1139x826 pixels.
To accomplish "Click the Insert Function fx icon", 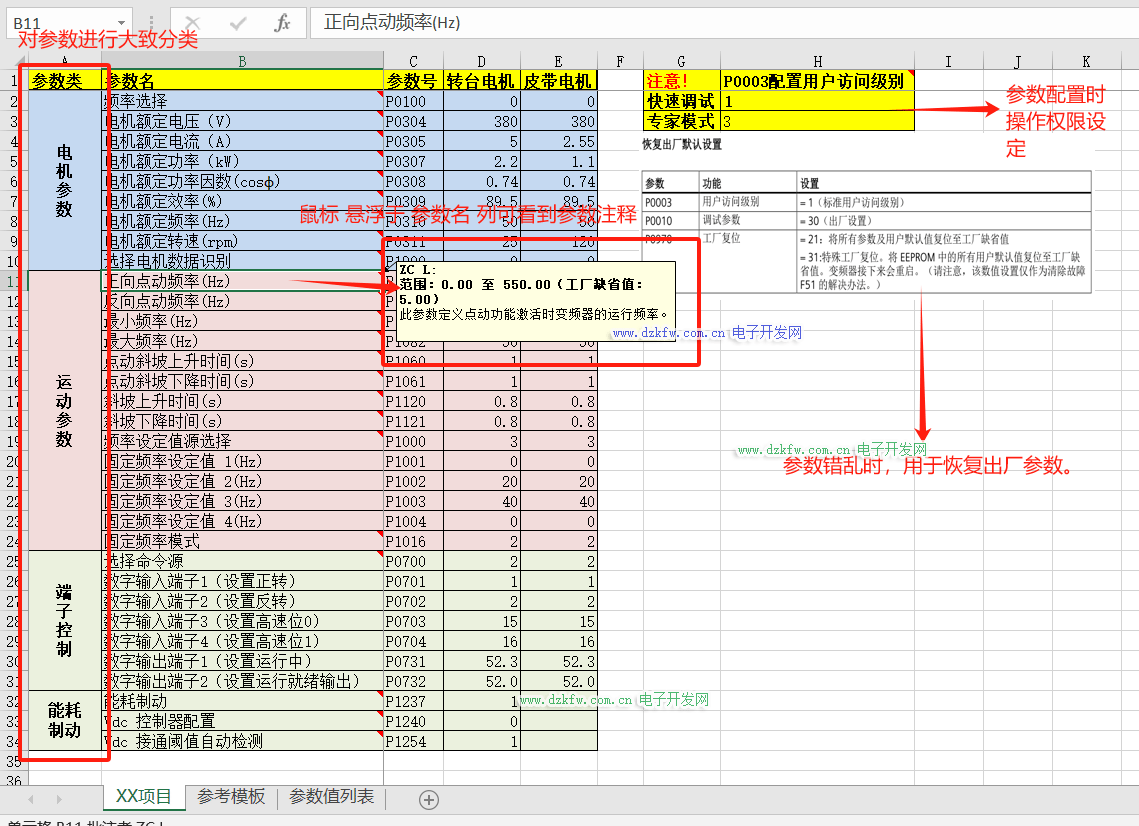I will (282, 23).
